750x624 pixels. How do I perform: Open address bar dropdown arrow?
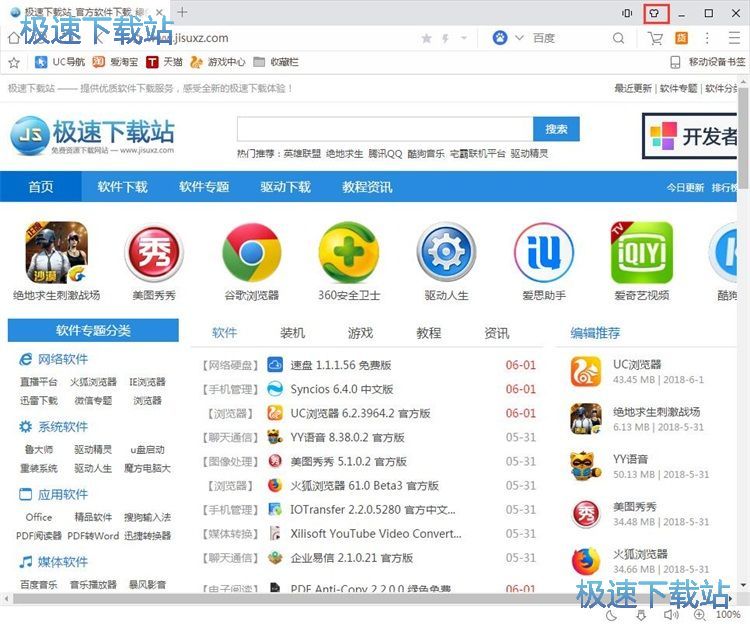click(x=463, y=38)
